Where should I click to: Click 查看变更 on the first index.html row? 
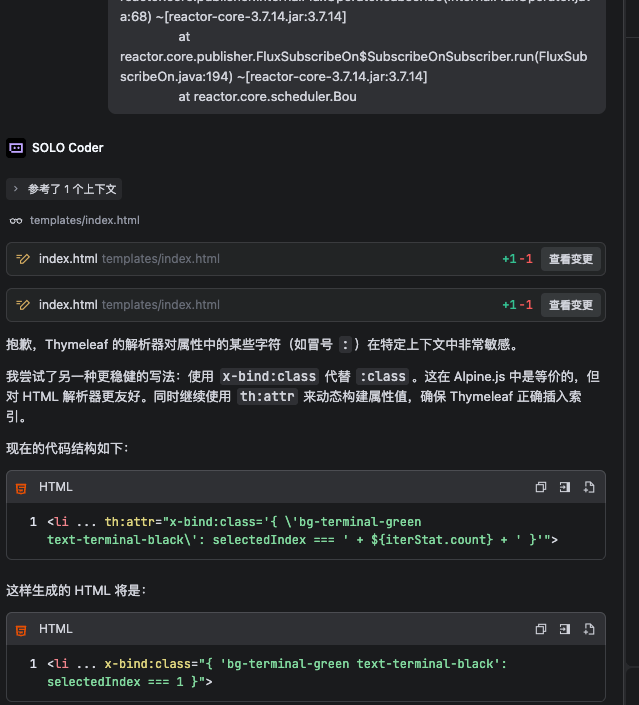pyautogui.click(x=571, y=259)
